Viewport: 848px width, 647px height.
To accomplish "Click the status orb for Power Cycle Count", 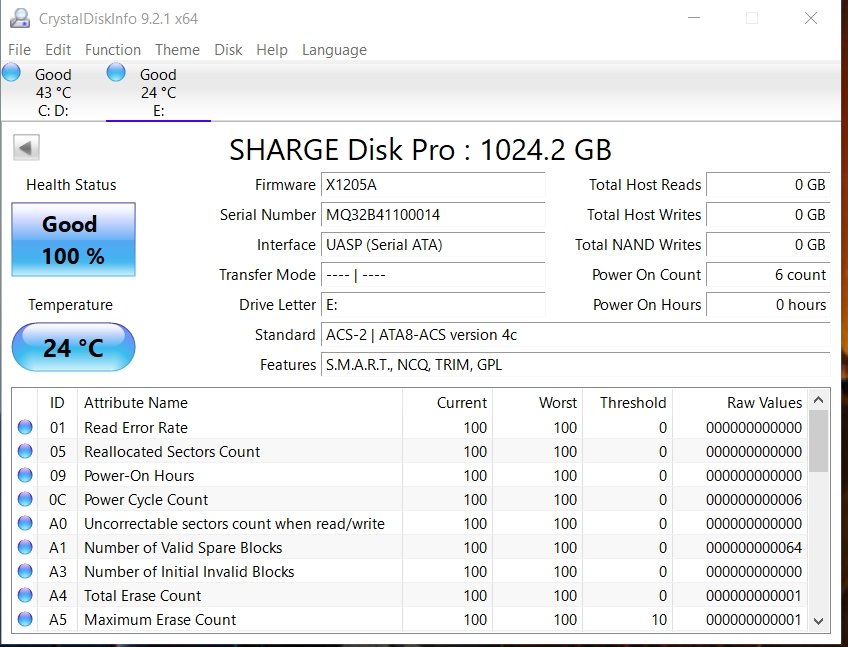I will [x=25, y=500].
